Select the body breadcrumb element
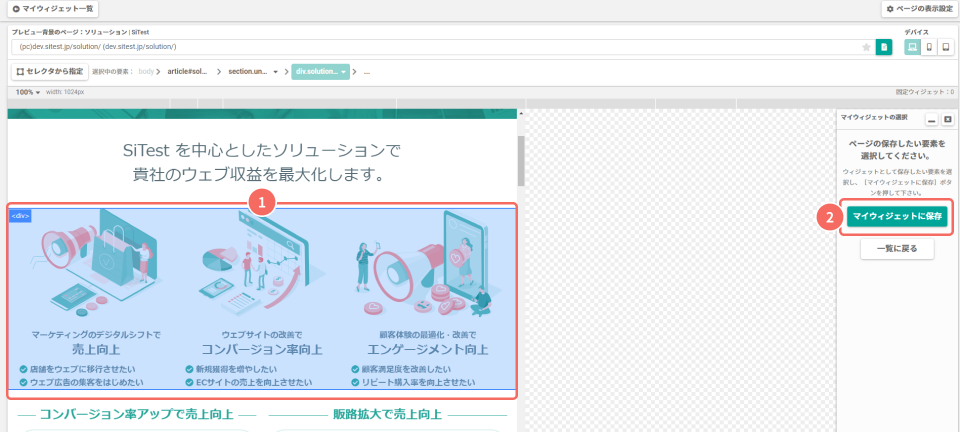Viewport: 960px width, 432px height. click(x=146, y=72)
